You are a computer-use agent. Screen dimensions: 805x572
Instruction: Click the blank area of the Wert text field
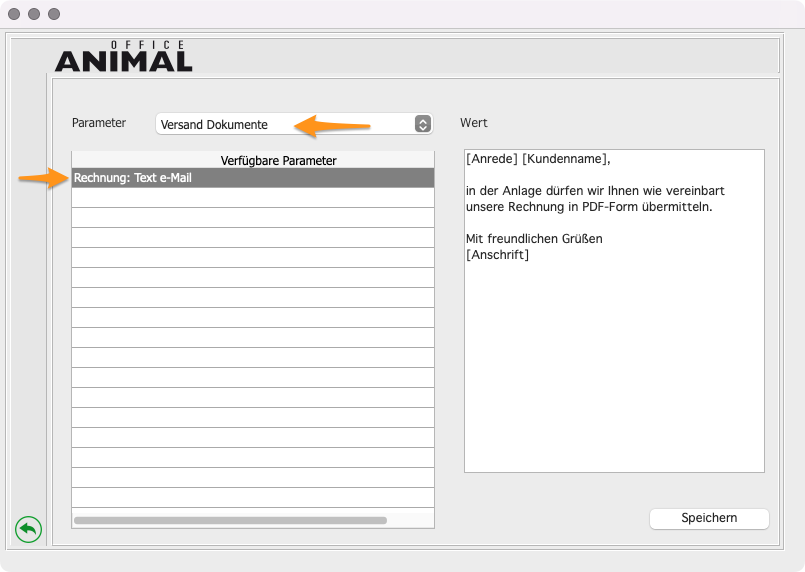tap(613, 380)
